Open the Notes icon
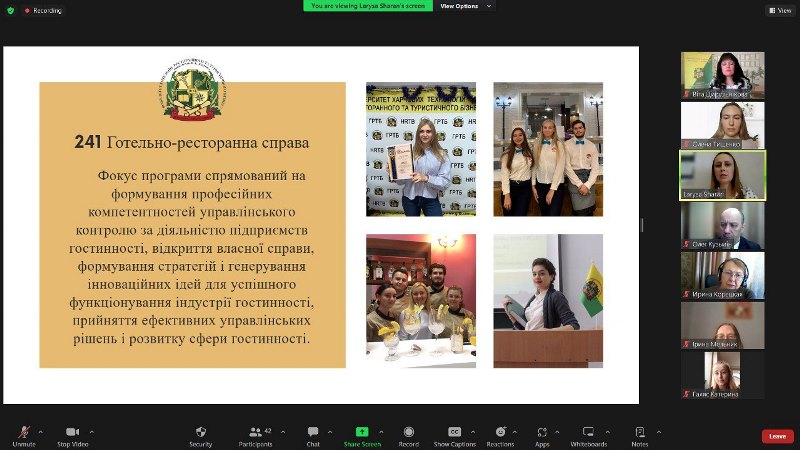The width and height of the screenshot is (800, 450). [x=640, y=432]
